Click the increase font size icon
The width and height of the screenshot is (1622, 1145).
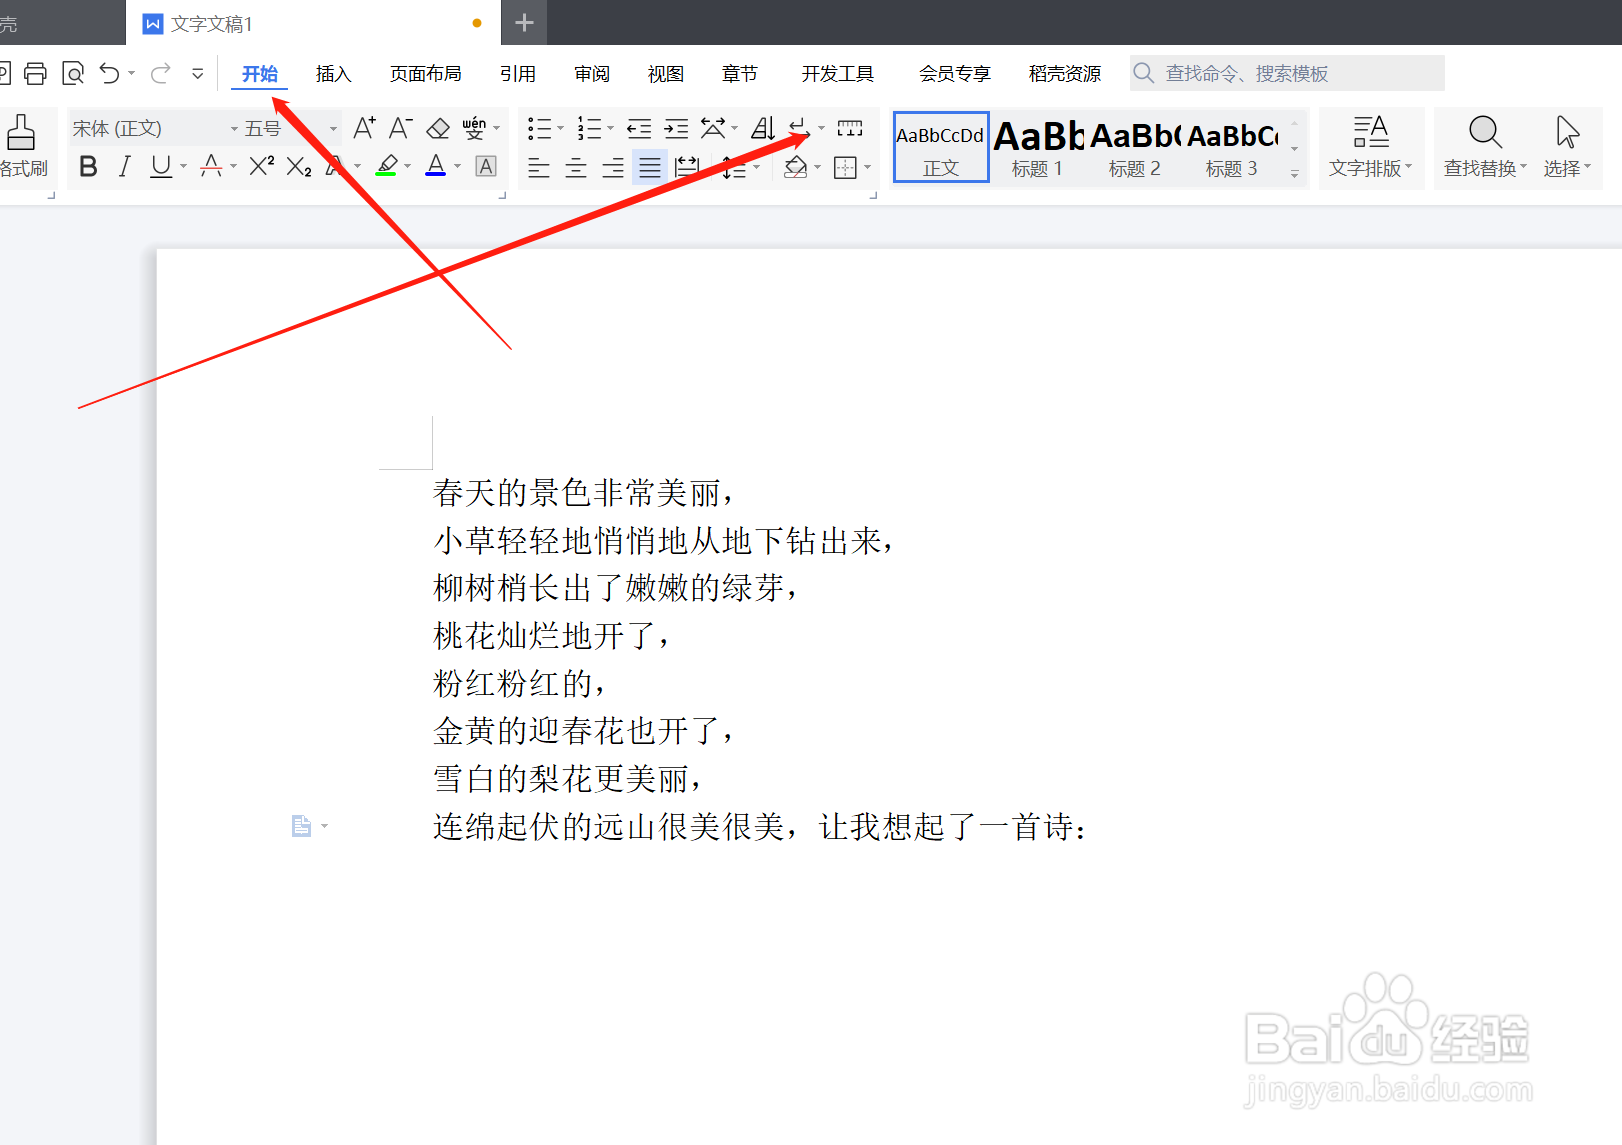point(361,127)
